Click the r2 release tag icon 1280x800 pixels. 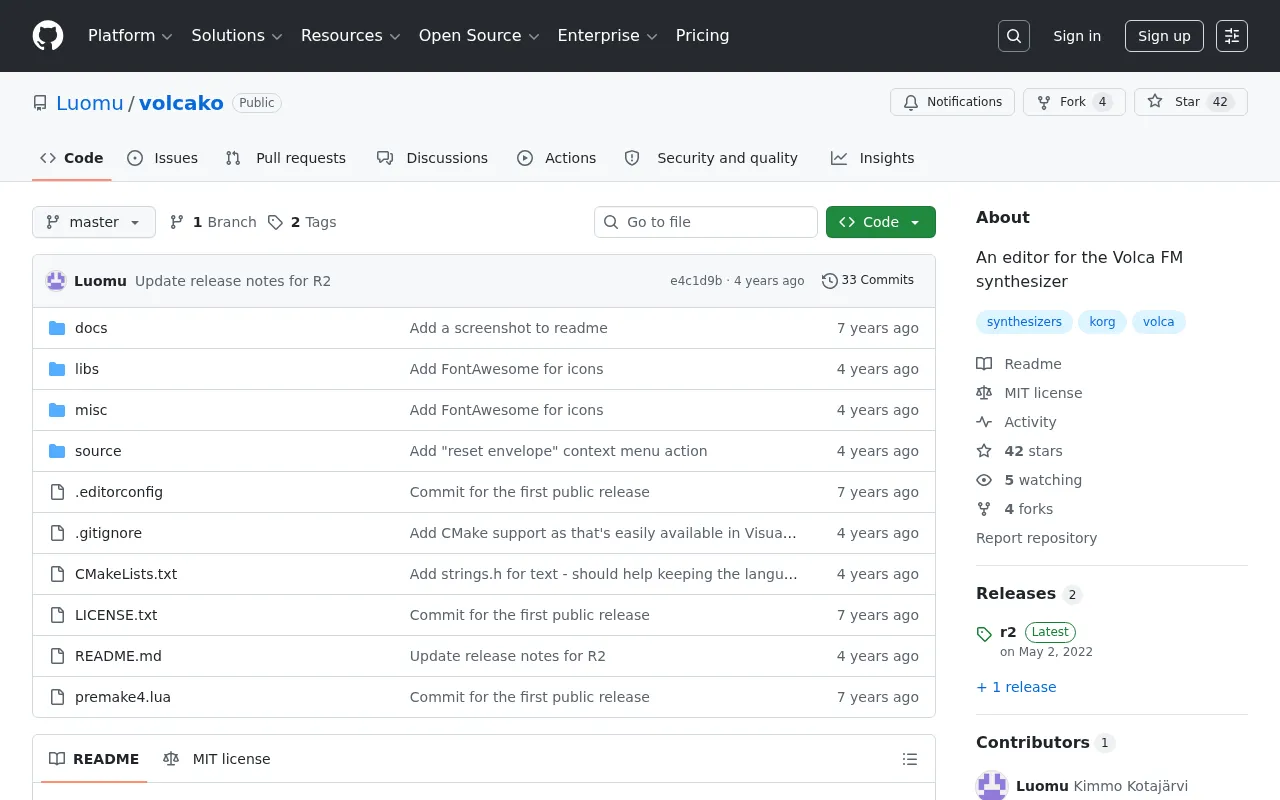click(x=984, y=634)
